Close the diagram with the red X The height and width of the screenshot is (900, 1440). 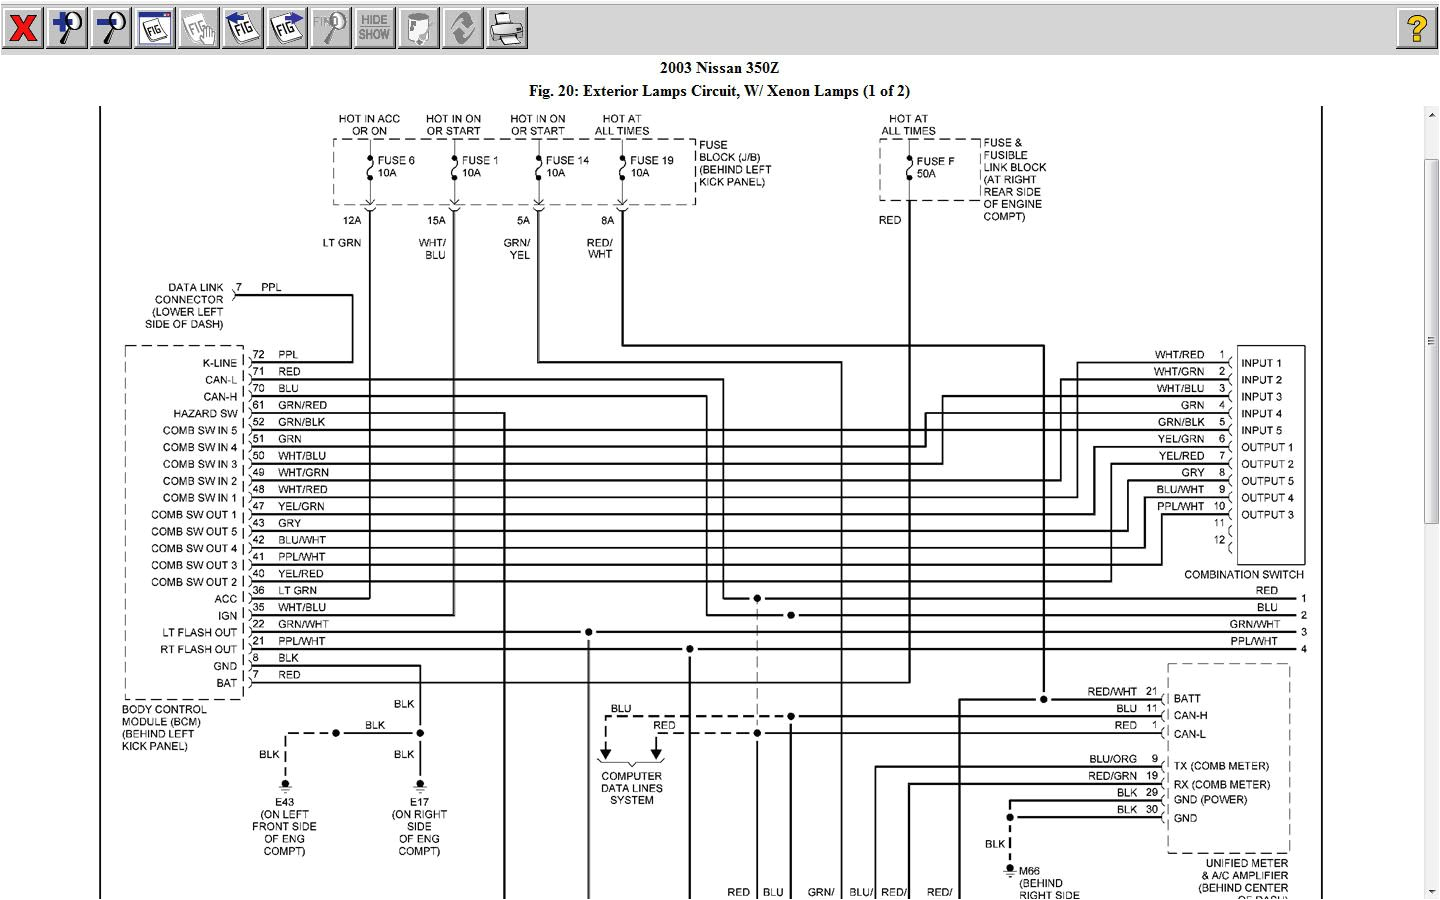click(23, 28)
